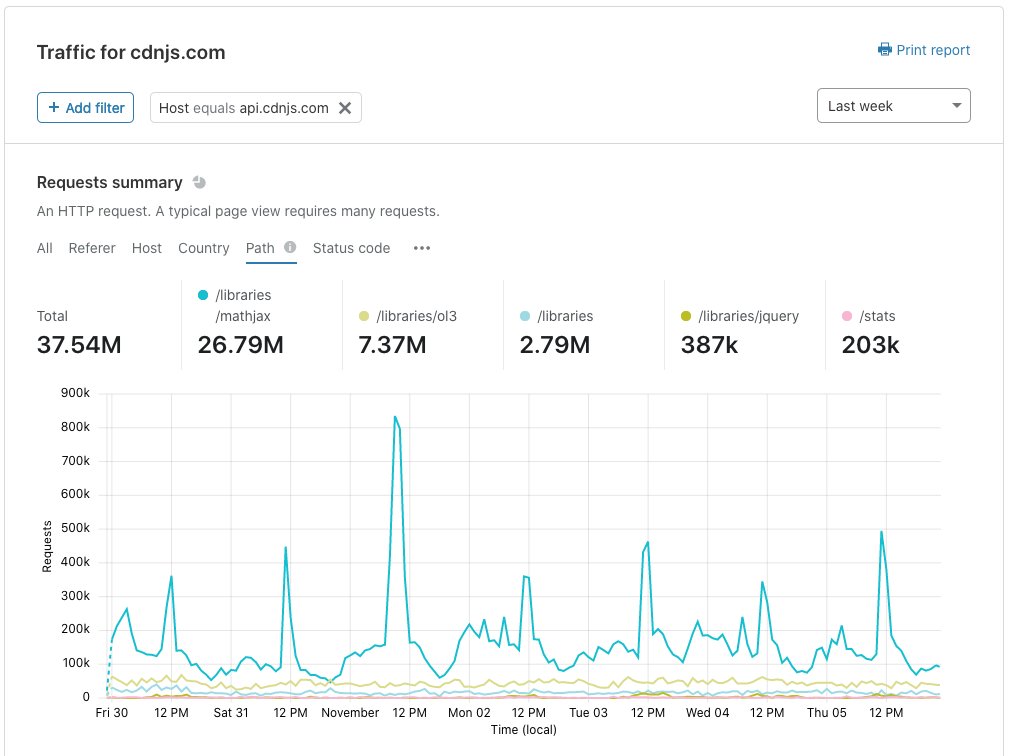This screenshot has height=756, width=1009.
Task: Switch to the Country tab
Action: coord(203,248)
